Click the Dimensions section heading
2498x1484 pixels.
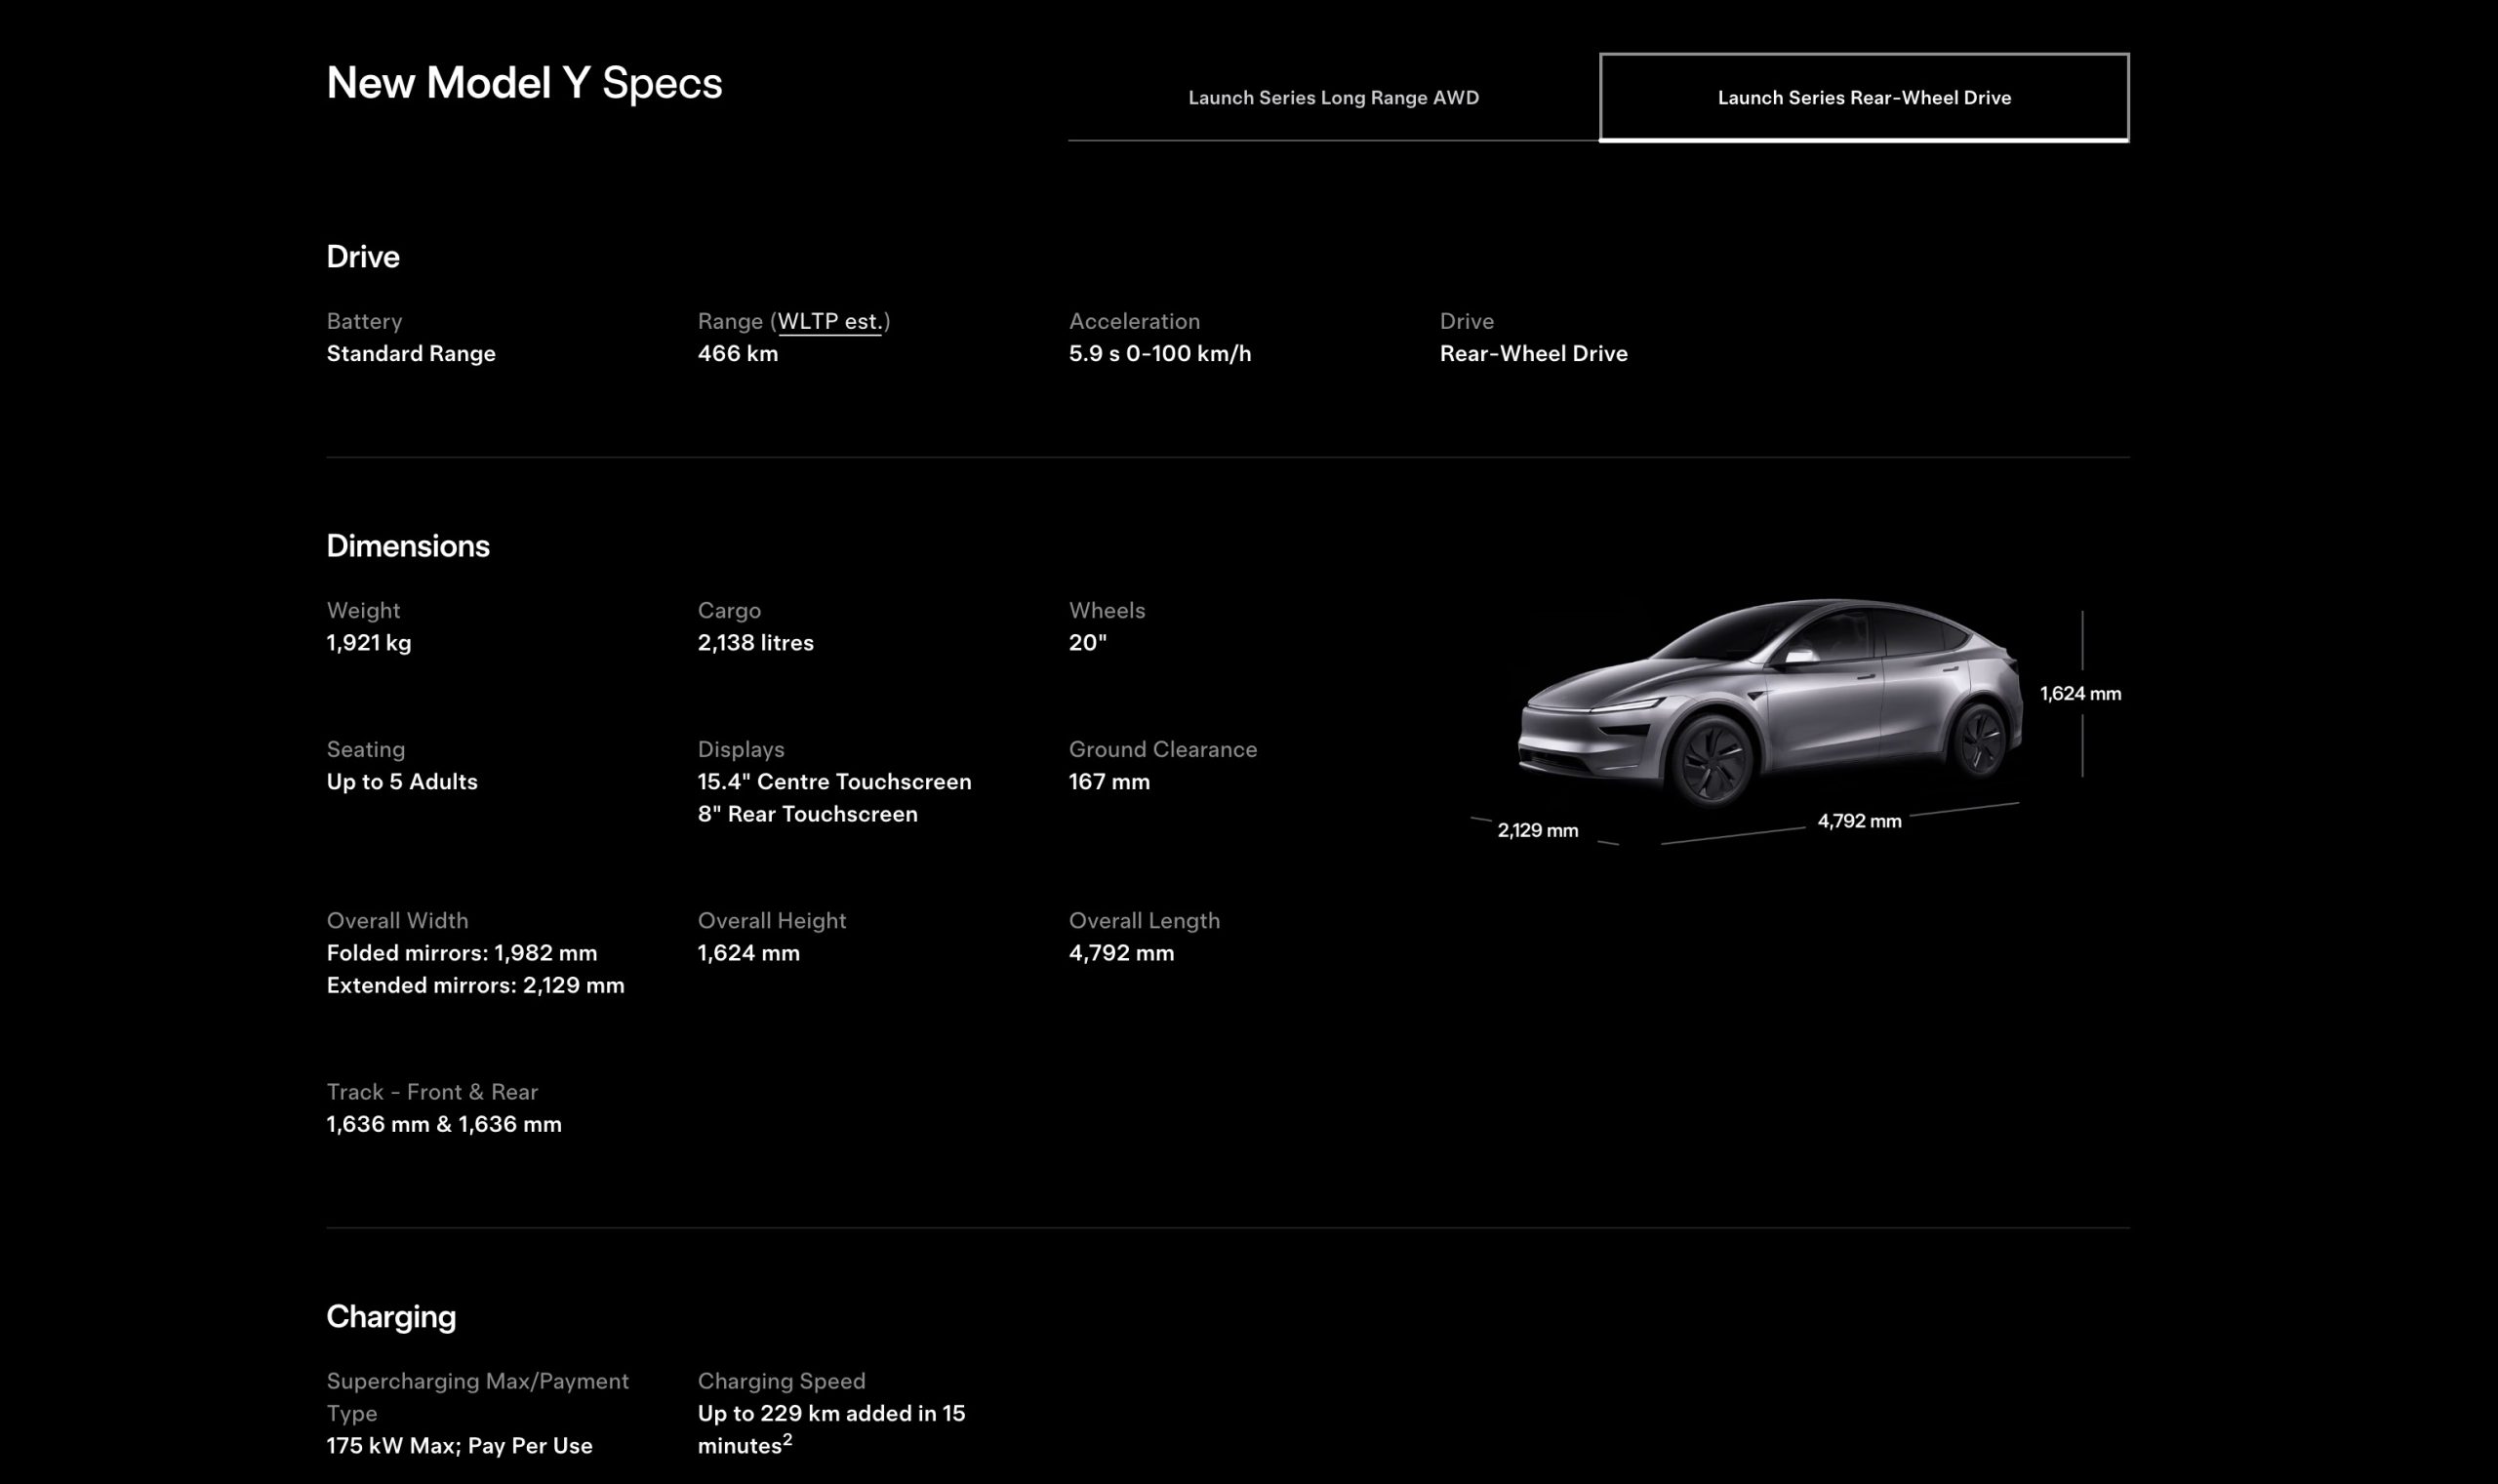(x=408, y=546)
